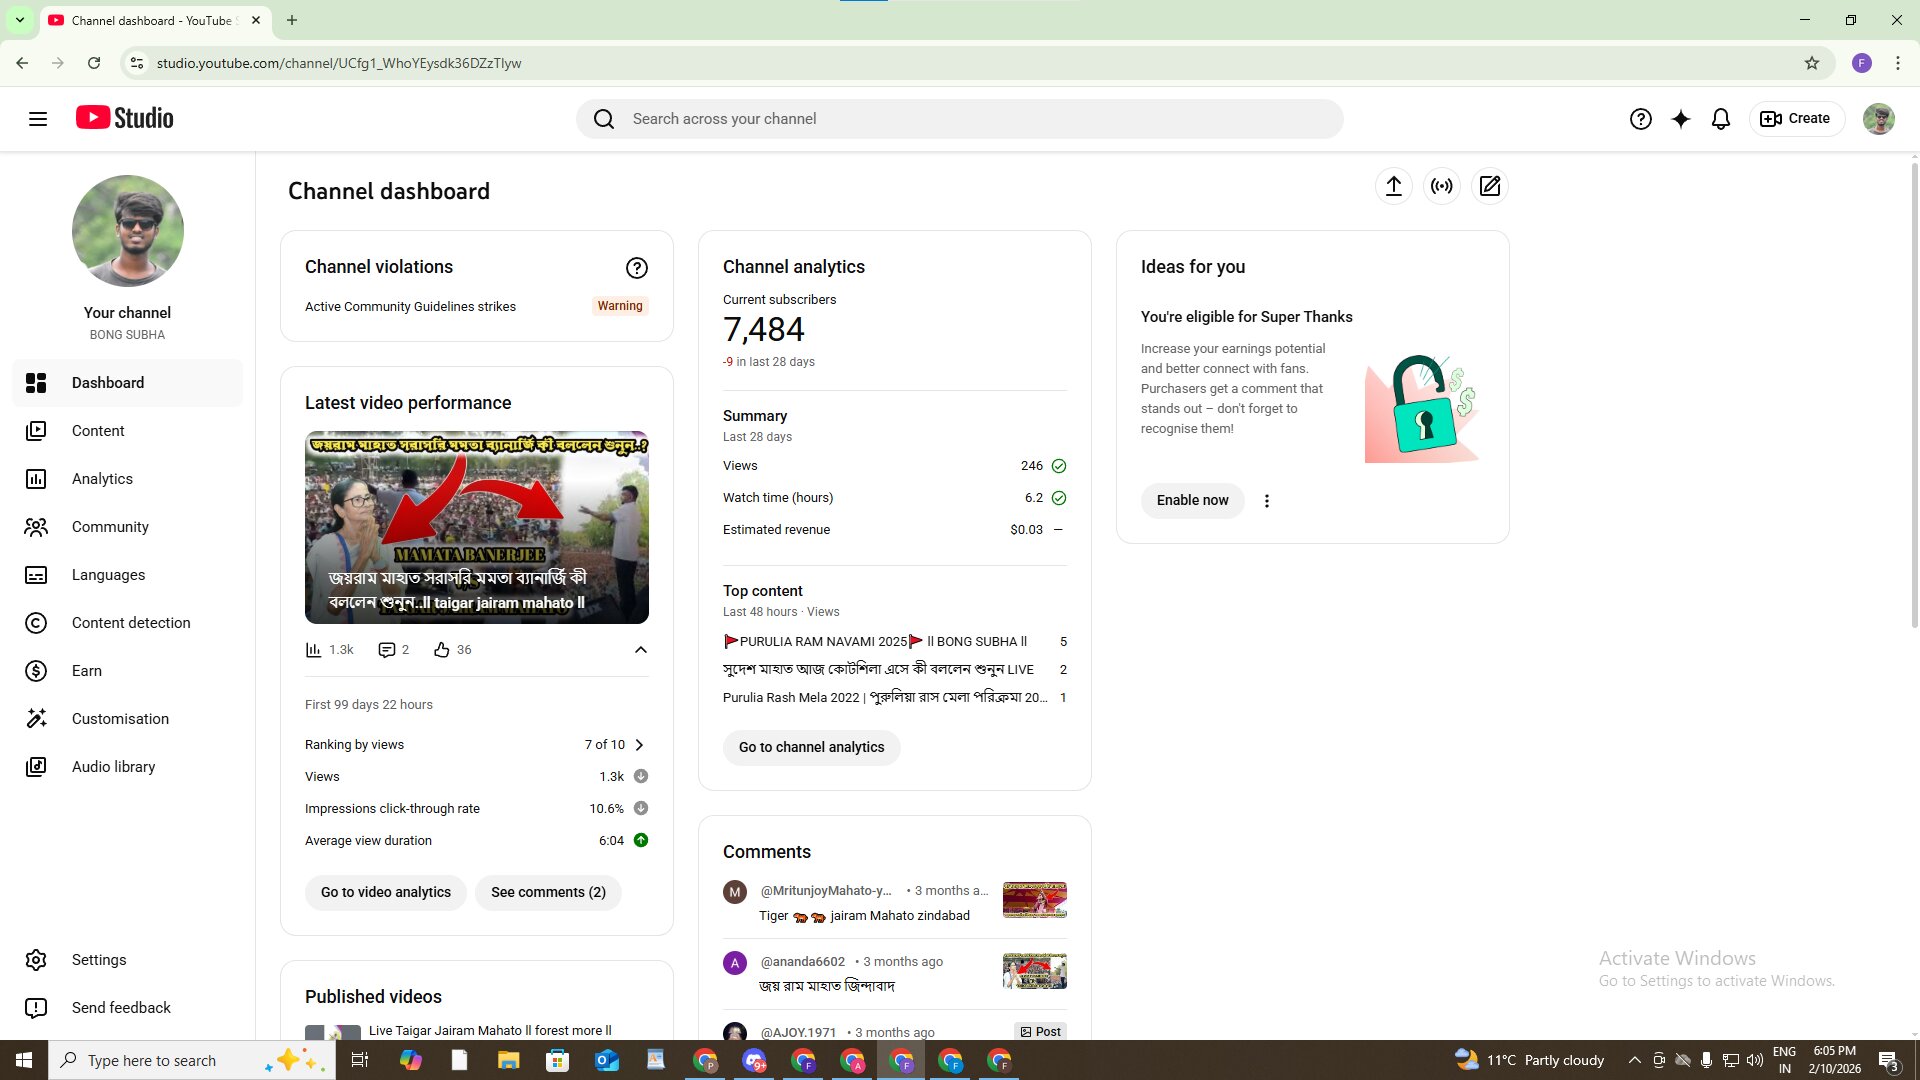Open the Community sidebar panel
Image resolution: width=1920 pixels, height=1080 pixels.
[110, 527]
